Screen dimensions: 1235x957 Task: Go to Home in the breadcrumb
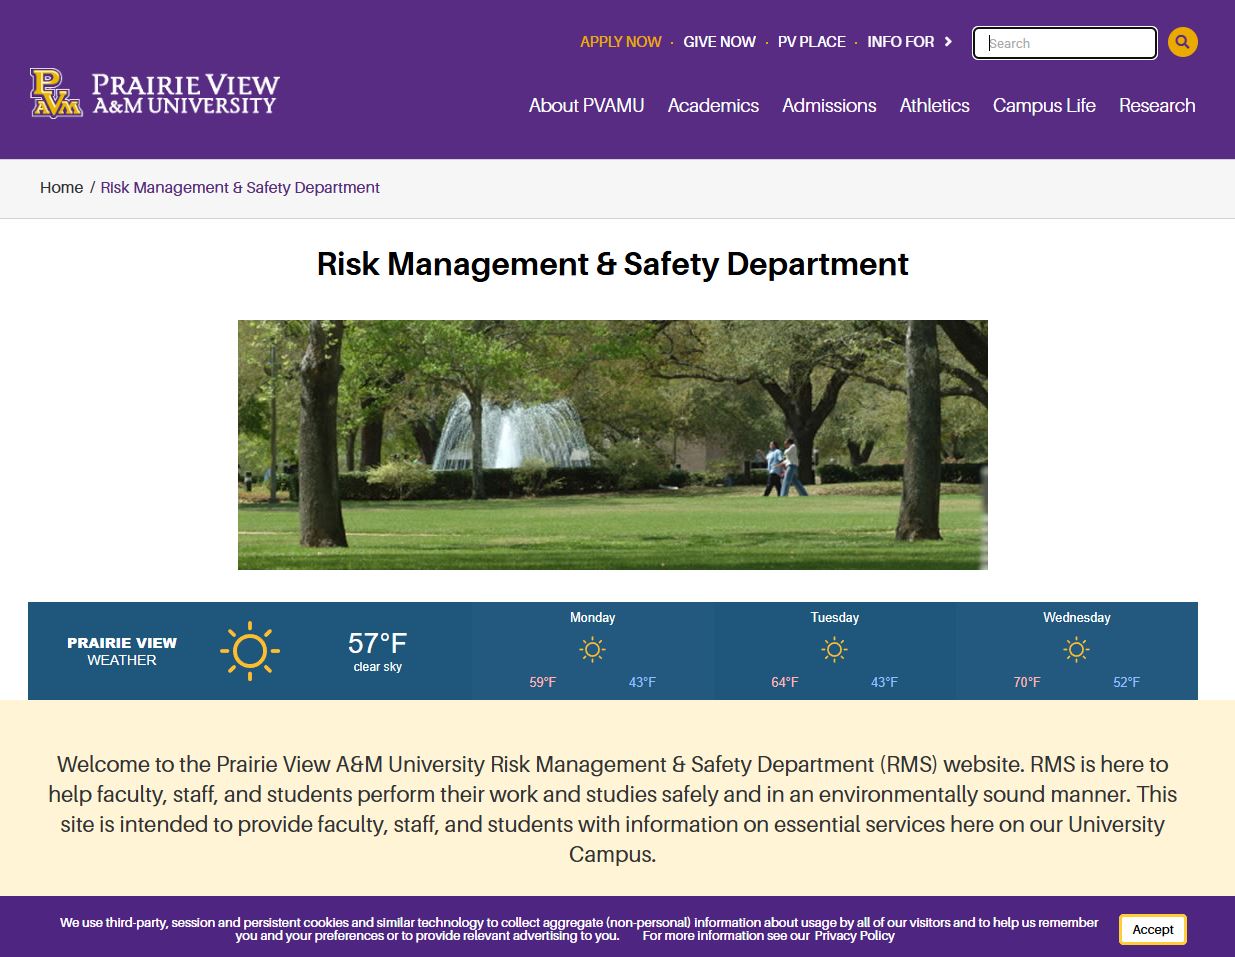click(61, 188)
